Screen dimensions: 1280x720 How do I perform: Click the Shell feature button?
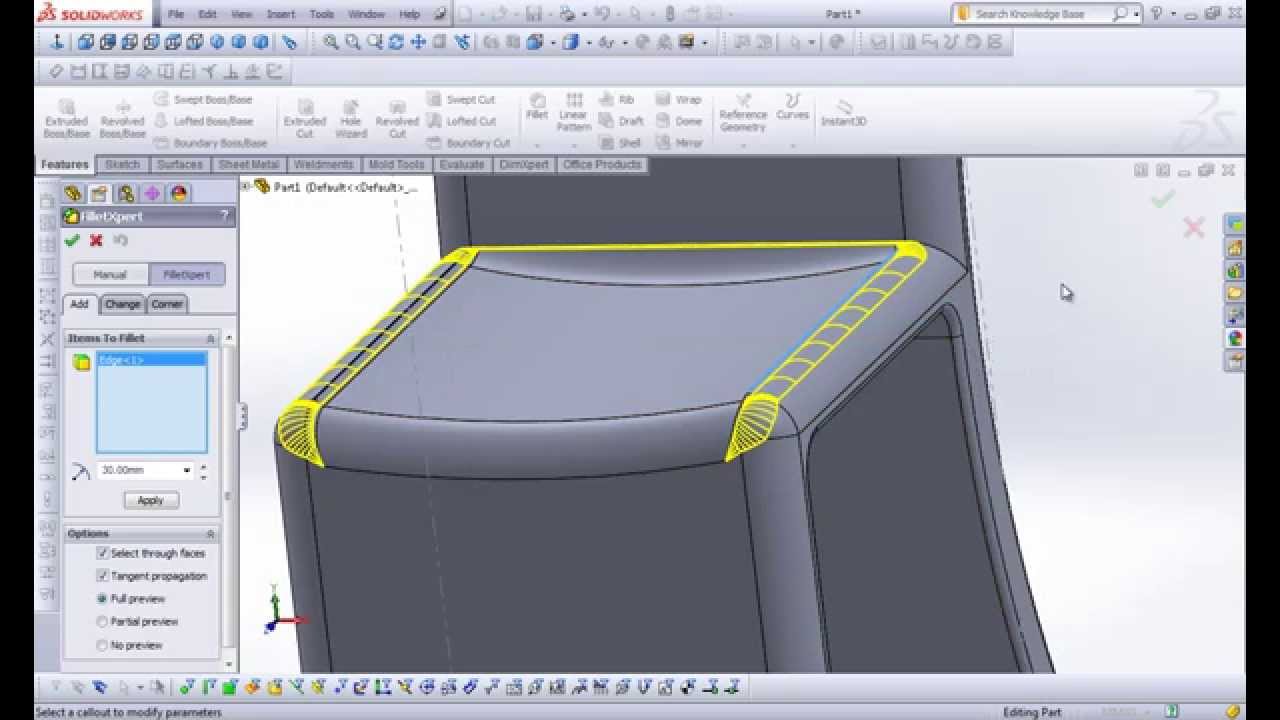point(620,143)
